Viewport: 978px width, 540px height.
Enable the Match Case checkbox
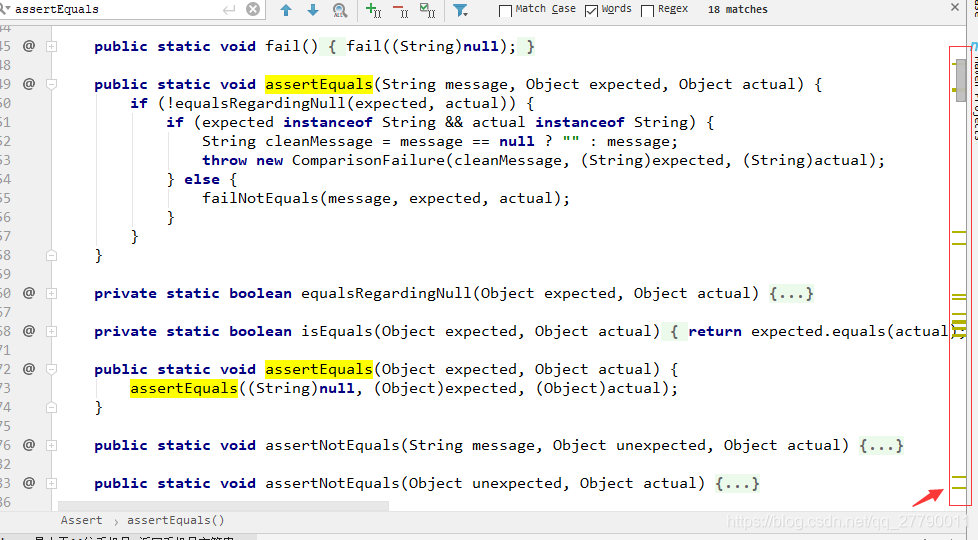click(506, 11)
